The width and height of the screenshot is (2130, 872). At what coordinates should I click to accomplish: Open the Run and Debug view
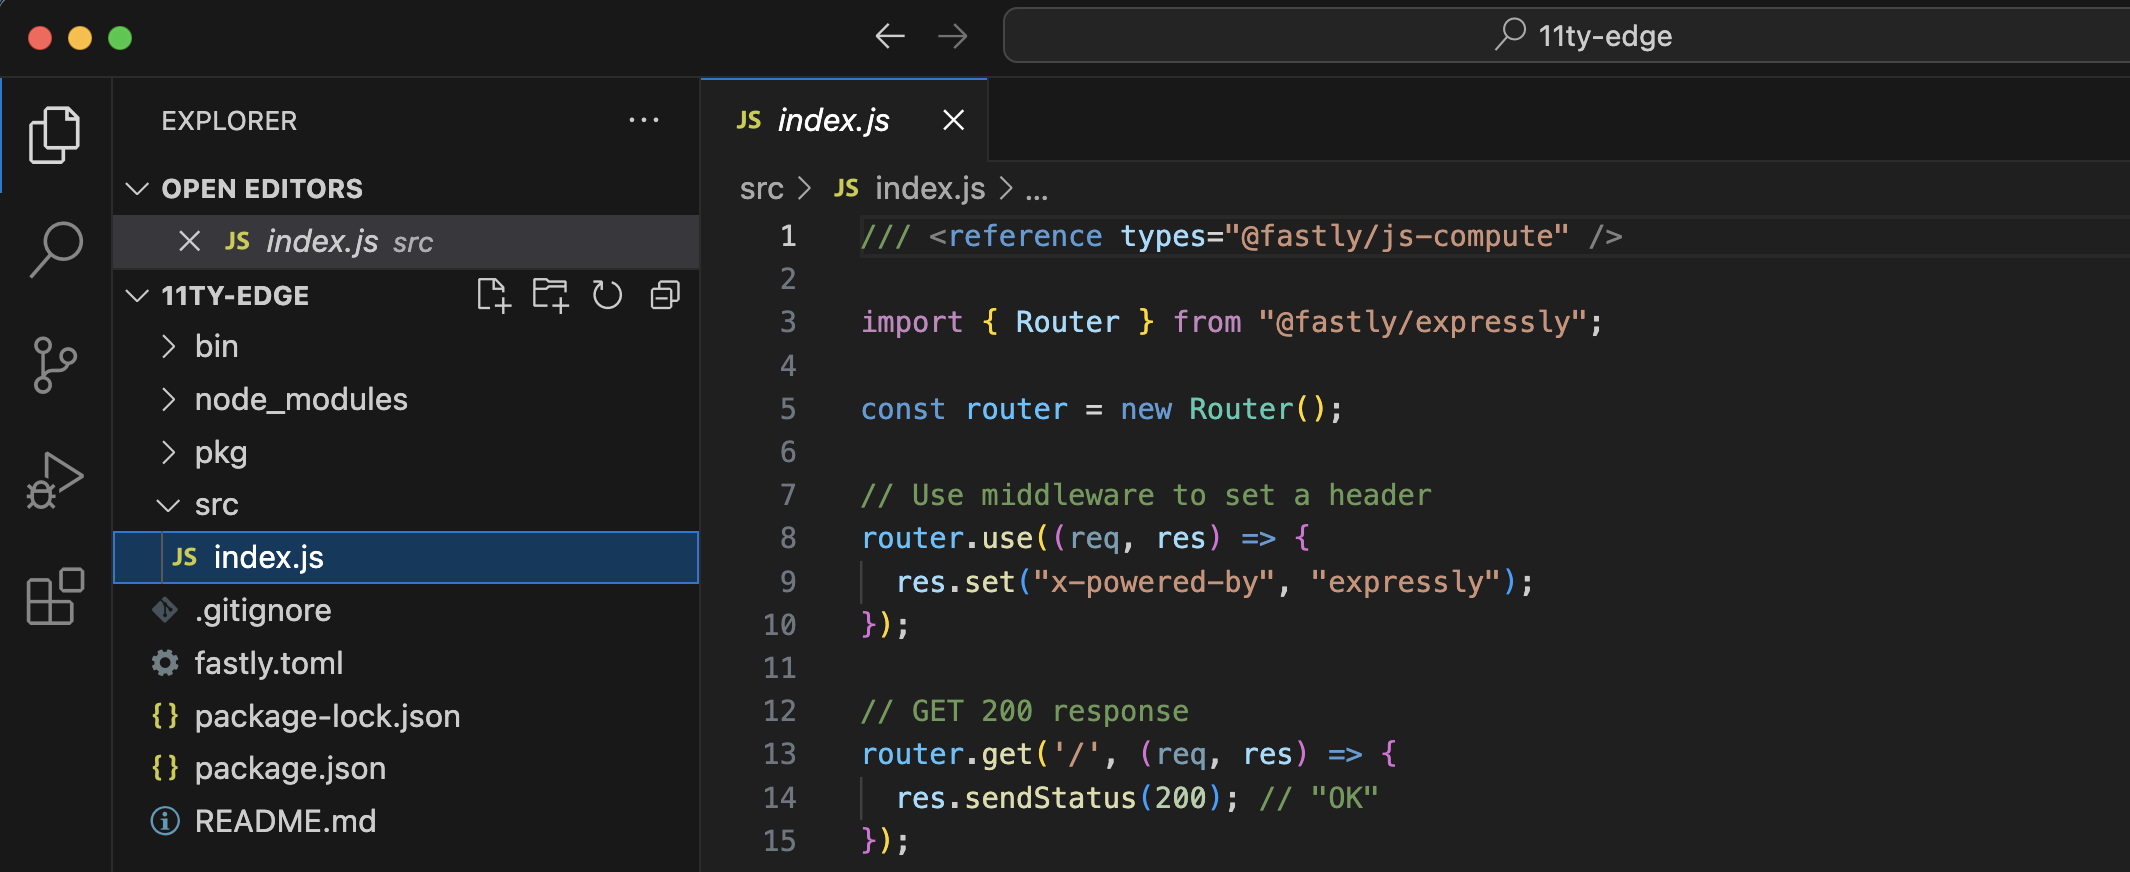(55, 481)
